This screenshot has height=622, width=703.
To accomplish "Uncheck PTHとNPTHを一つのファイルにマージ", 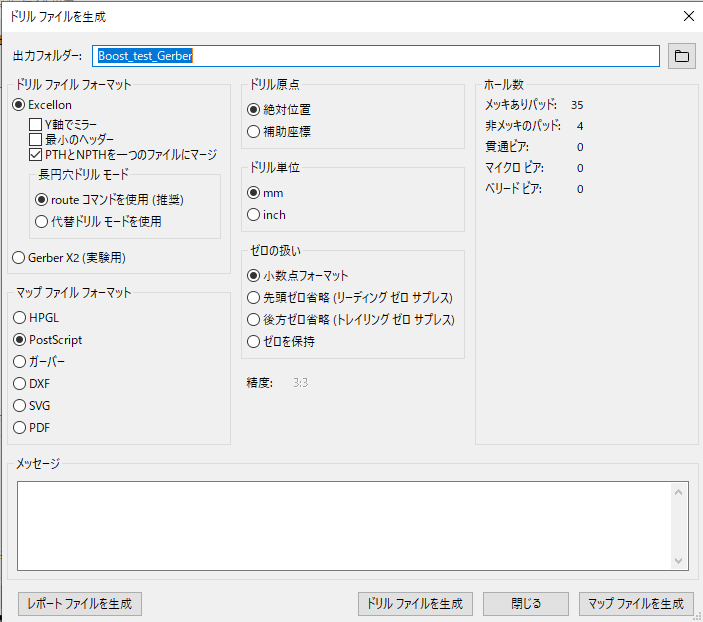I will 123,155.
